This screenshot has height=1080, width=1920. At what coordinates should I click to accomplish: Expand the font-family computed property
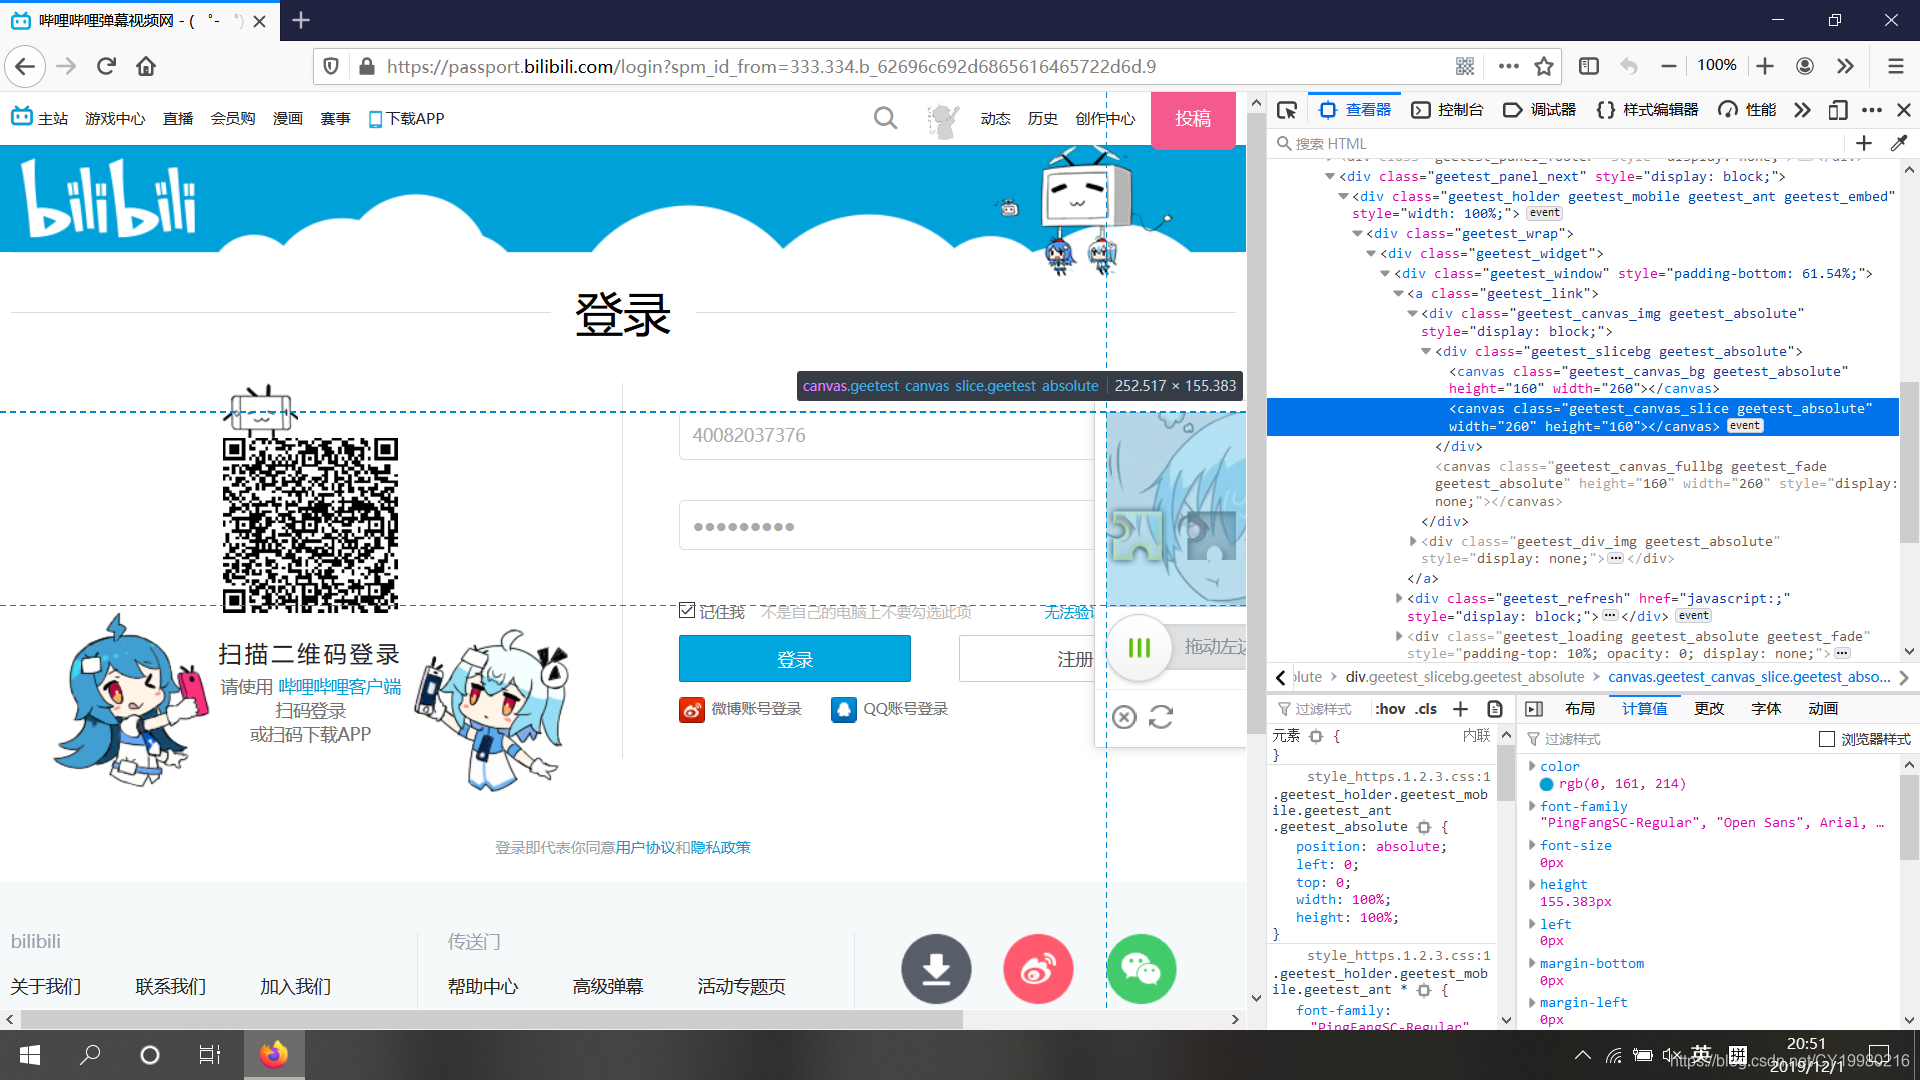(1532, 806)
